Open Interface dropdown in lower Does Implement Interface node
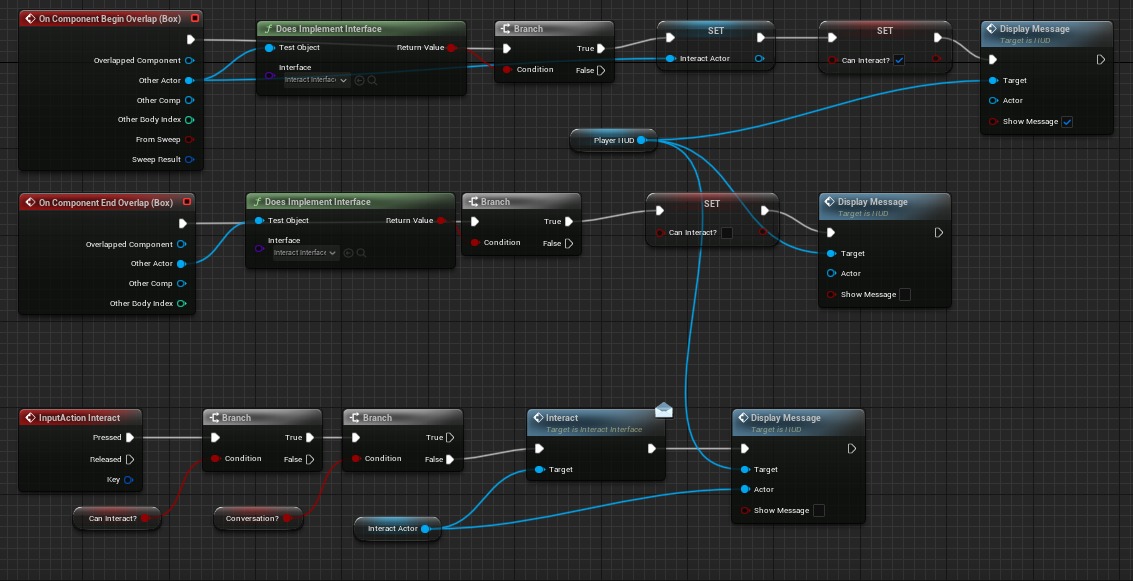Image resolution: width=1133 pixels, height=581 pixels. tap(305, 253)
